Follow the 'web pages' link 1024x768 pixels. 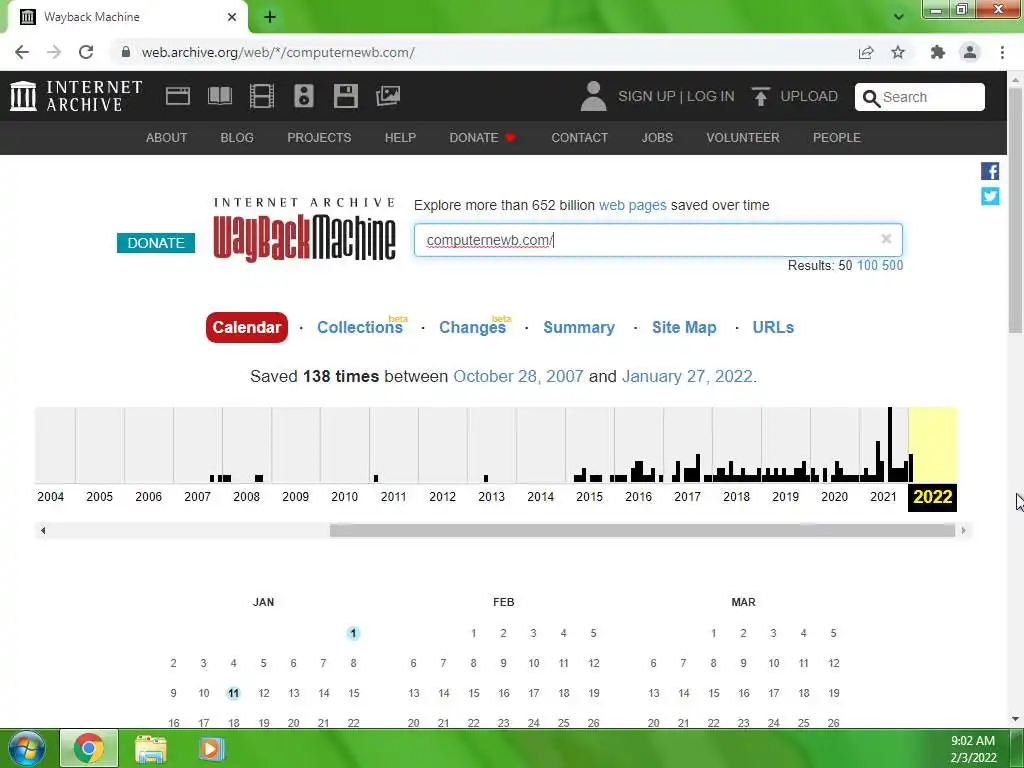[632, 205]
